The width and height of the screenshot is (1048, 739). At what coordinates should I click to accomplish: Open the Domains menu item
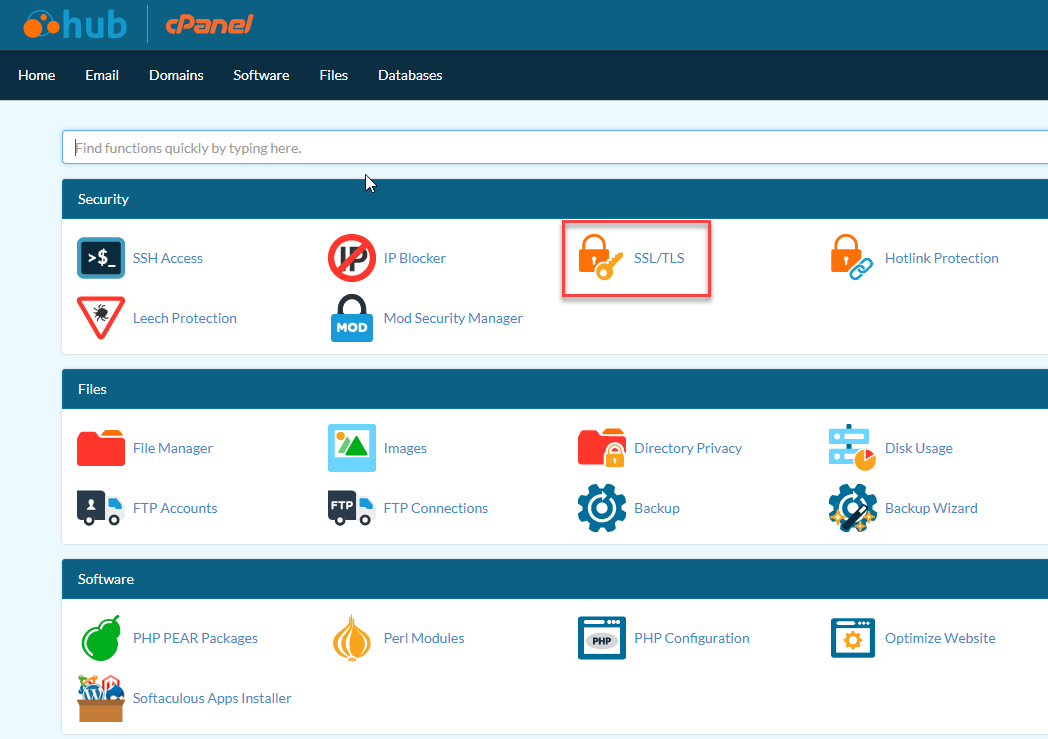click(x=176, y=75)
